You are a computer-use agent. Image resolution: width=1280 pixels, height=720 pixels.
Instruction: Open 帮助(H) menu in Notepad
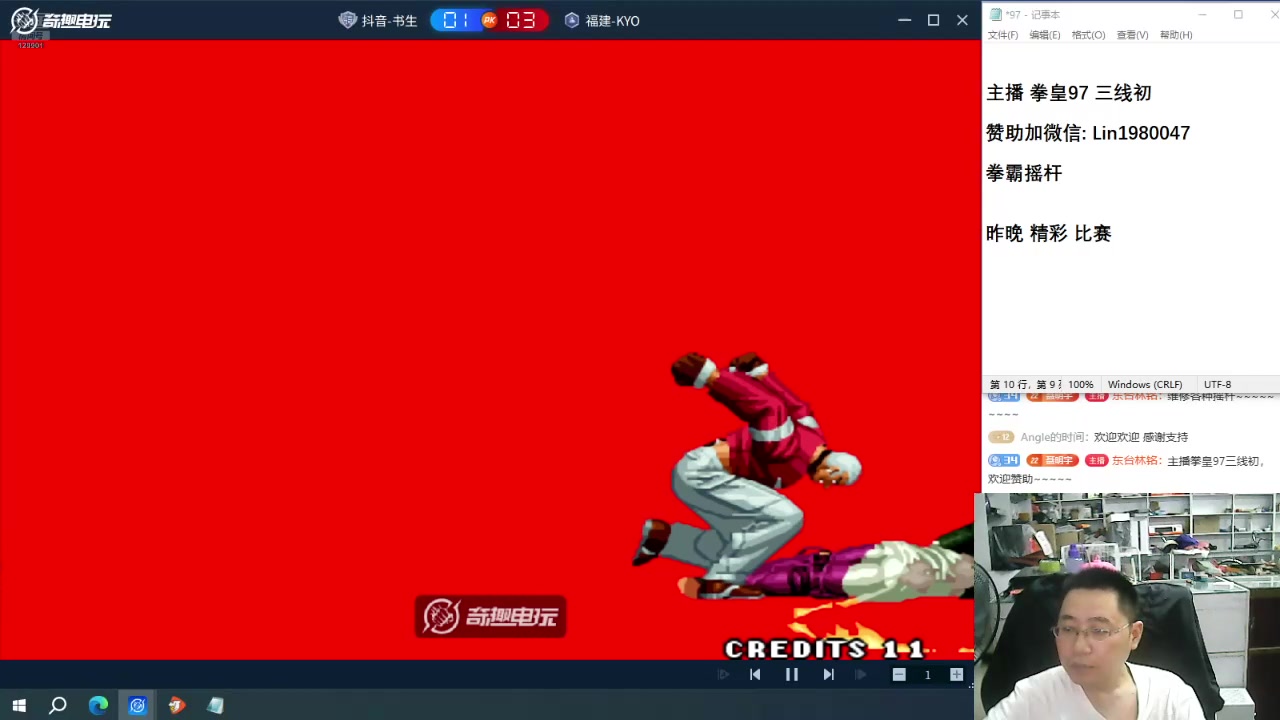(1176, 35)
